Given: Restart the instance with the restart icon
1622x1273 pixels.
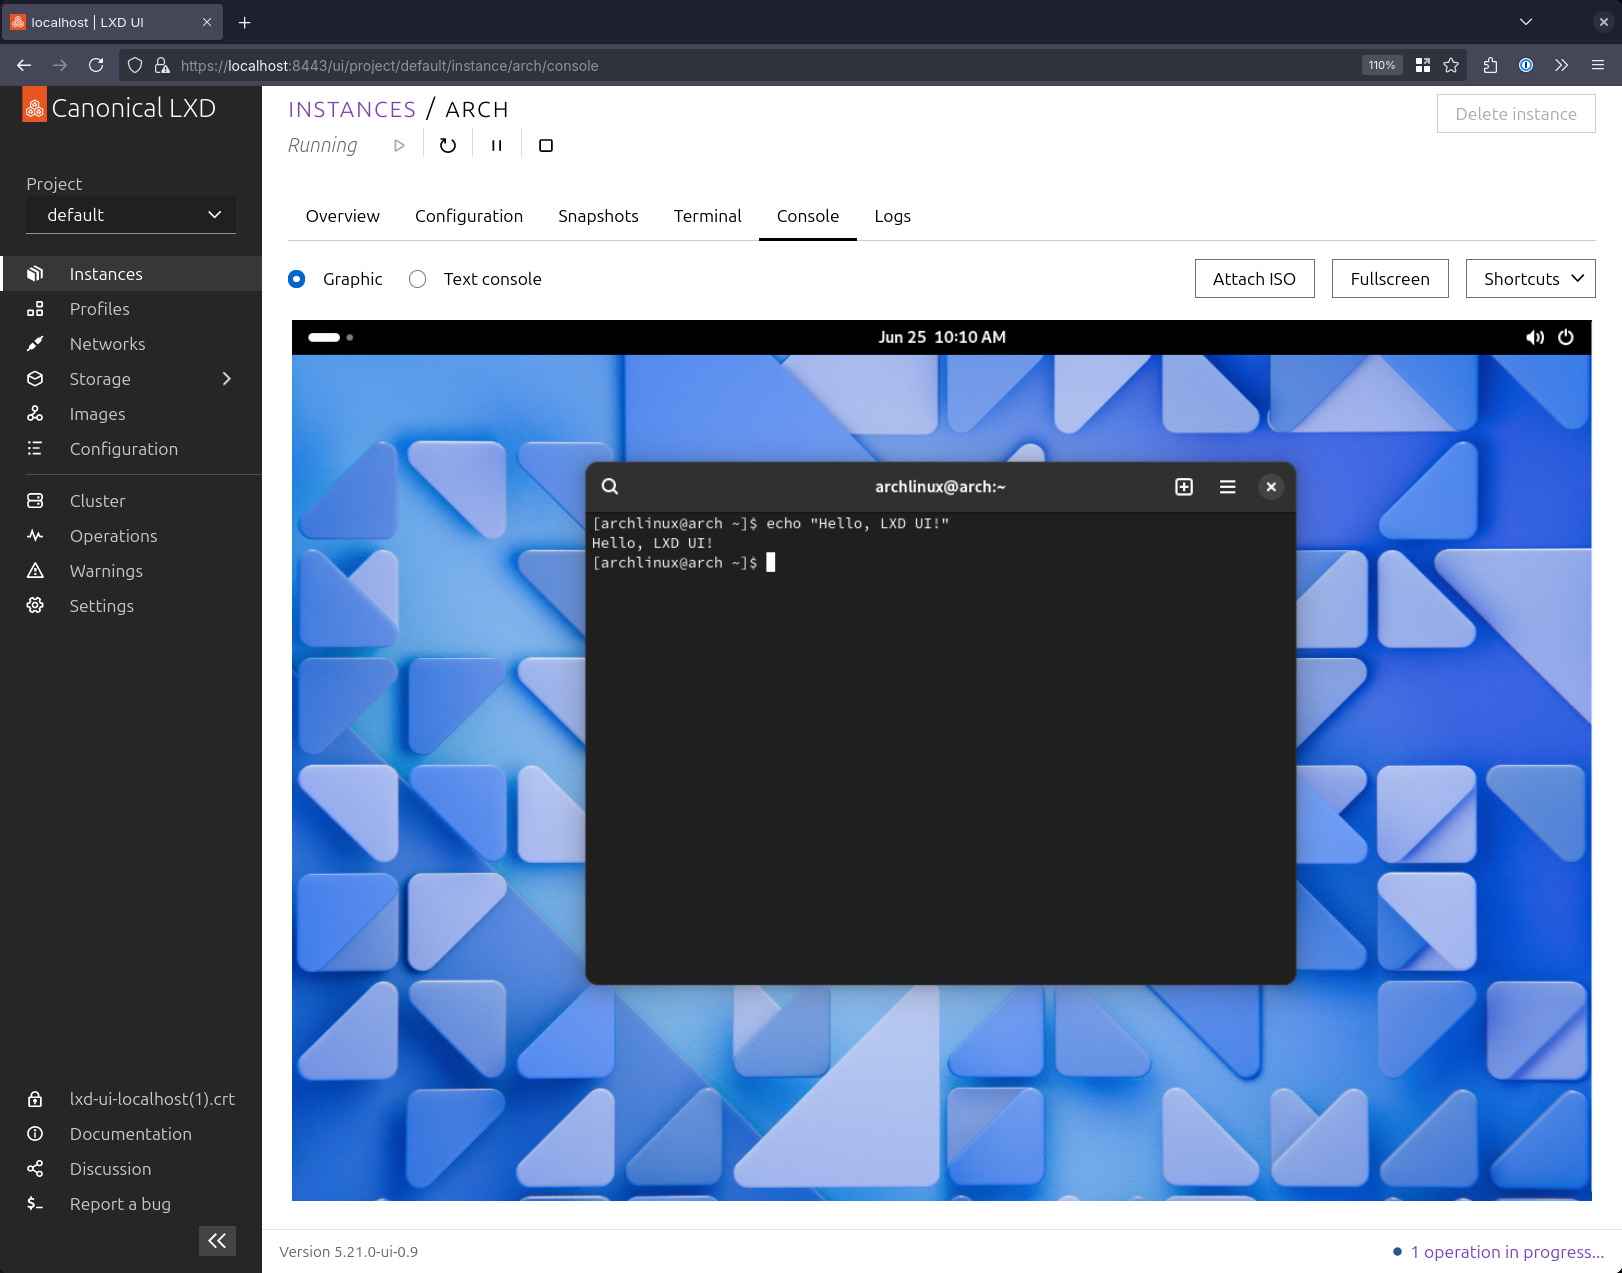Looking at the screenshot, I should tap(448, 146).
